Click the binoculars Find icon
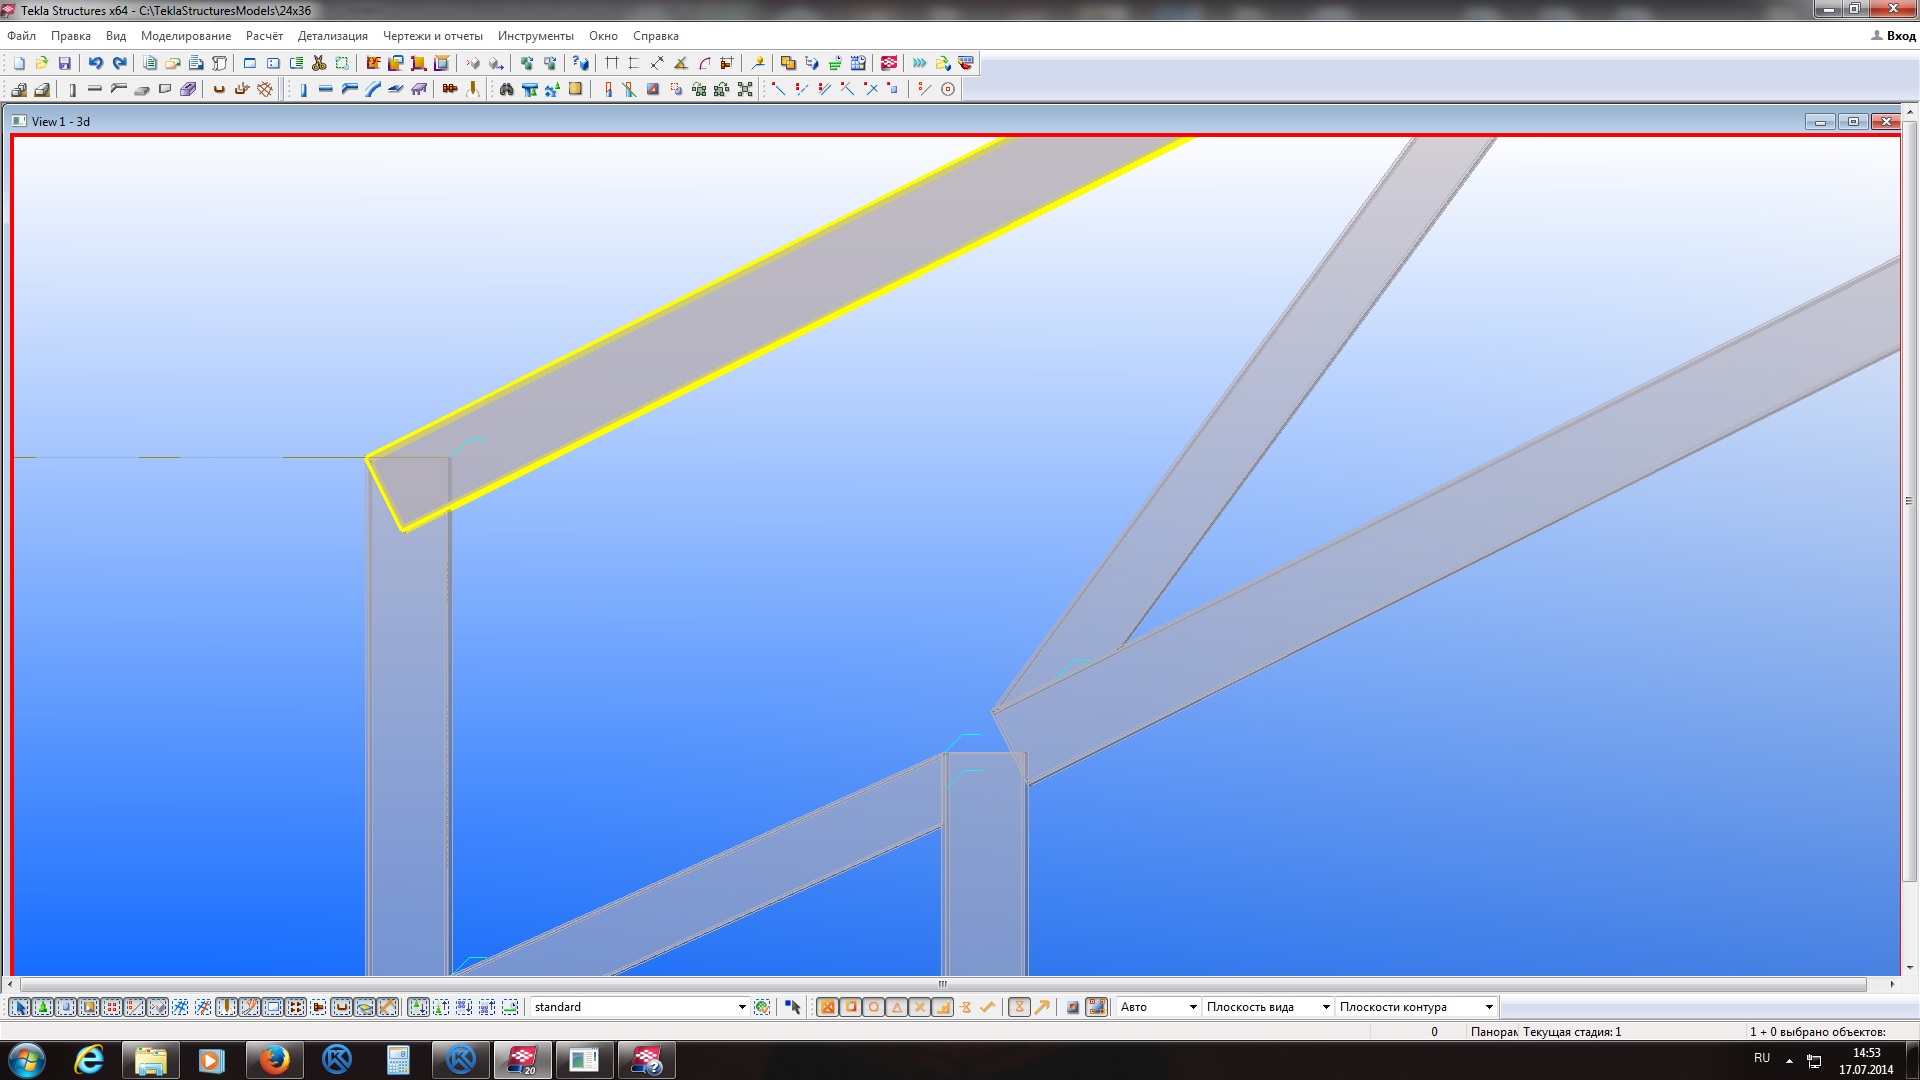 pyautogui.click(x=506, y=89)
